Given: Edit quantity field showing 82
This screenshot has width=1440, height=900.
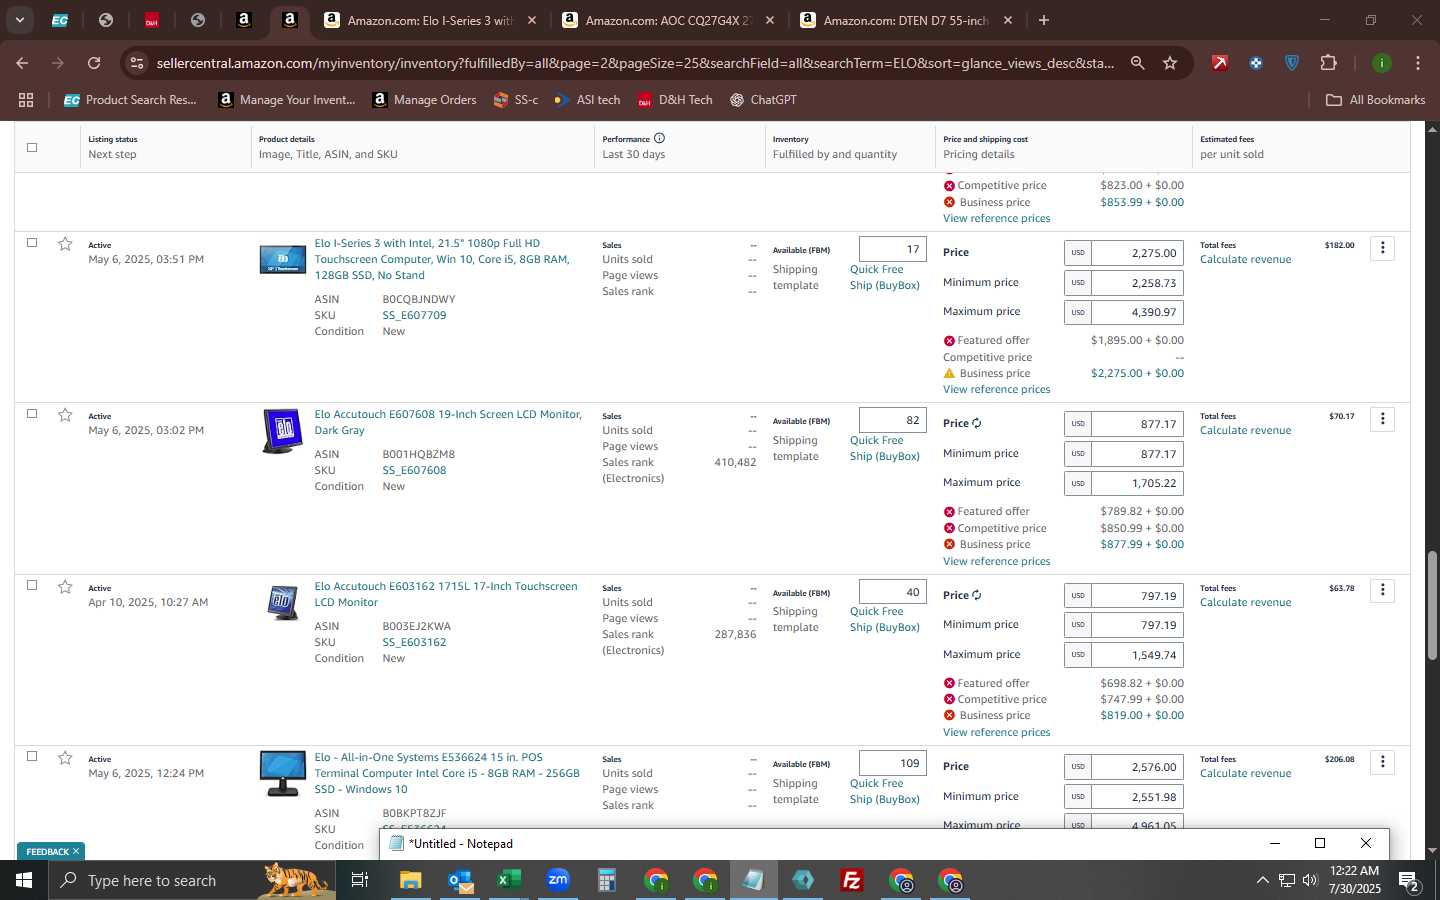Looking at the screenshot, I should [893, 420].
